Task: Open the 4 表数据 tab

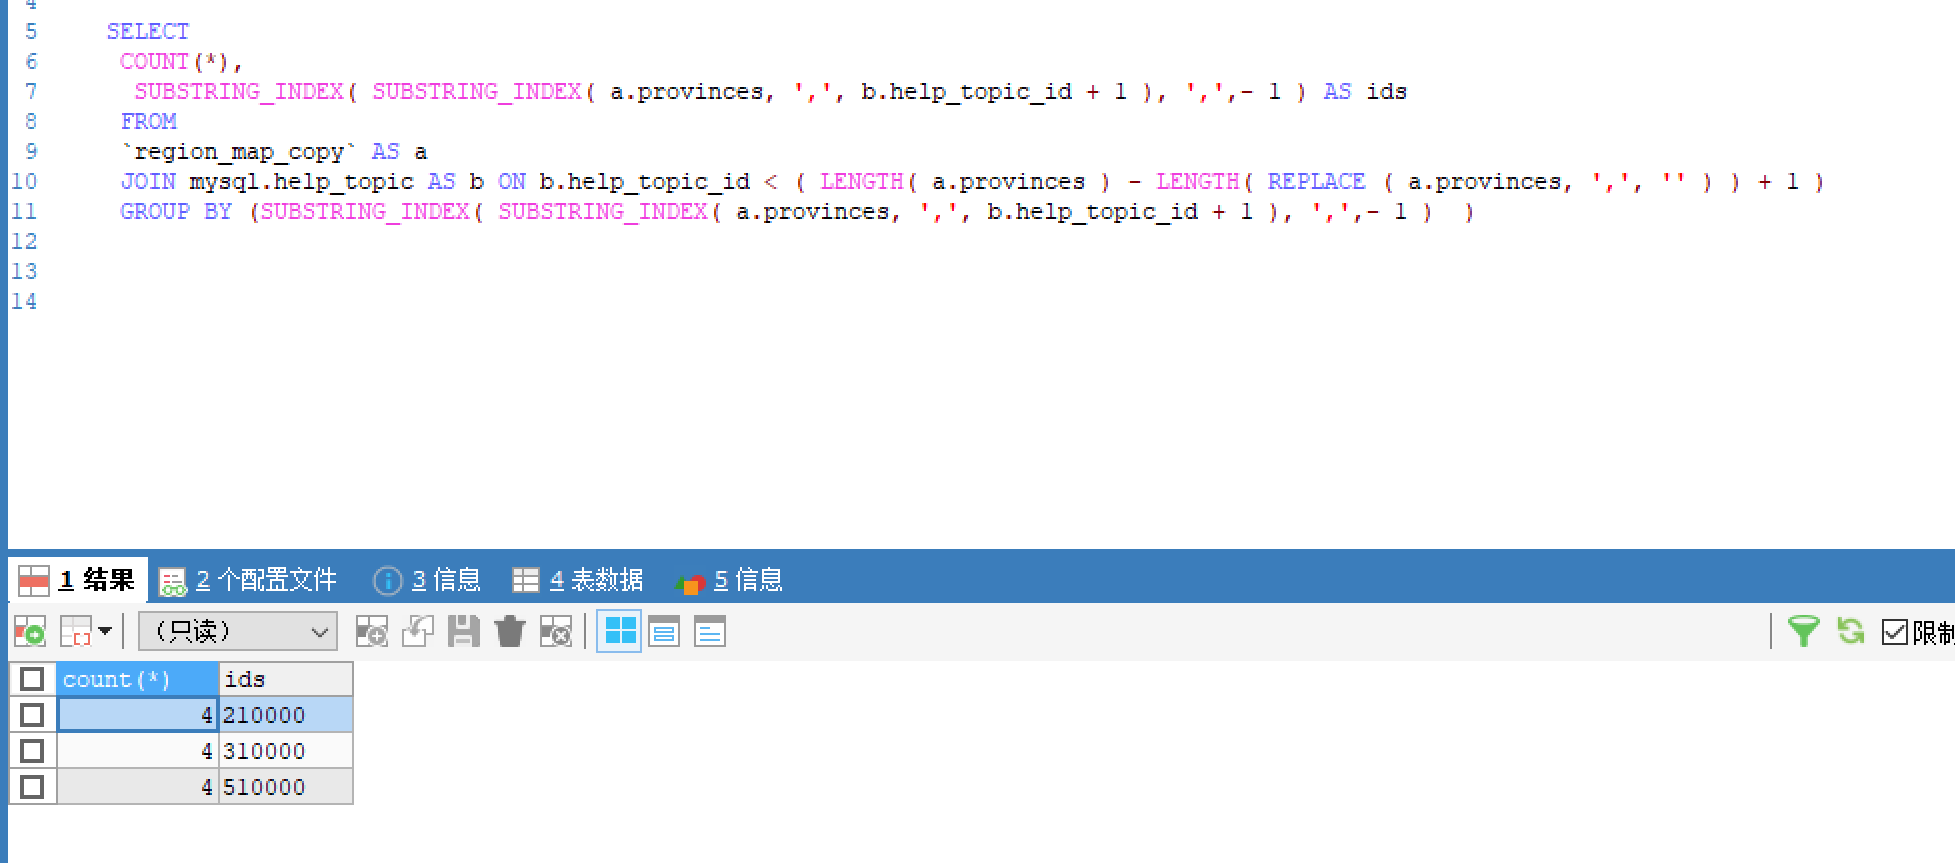Action: [x=577, y=580]
